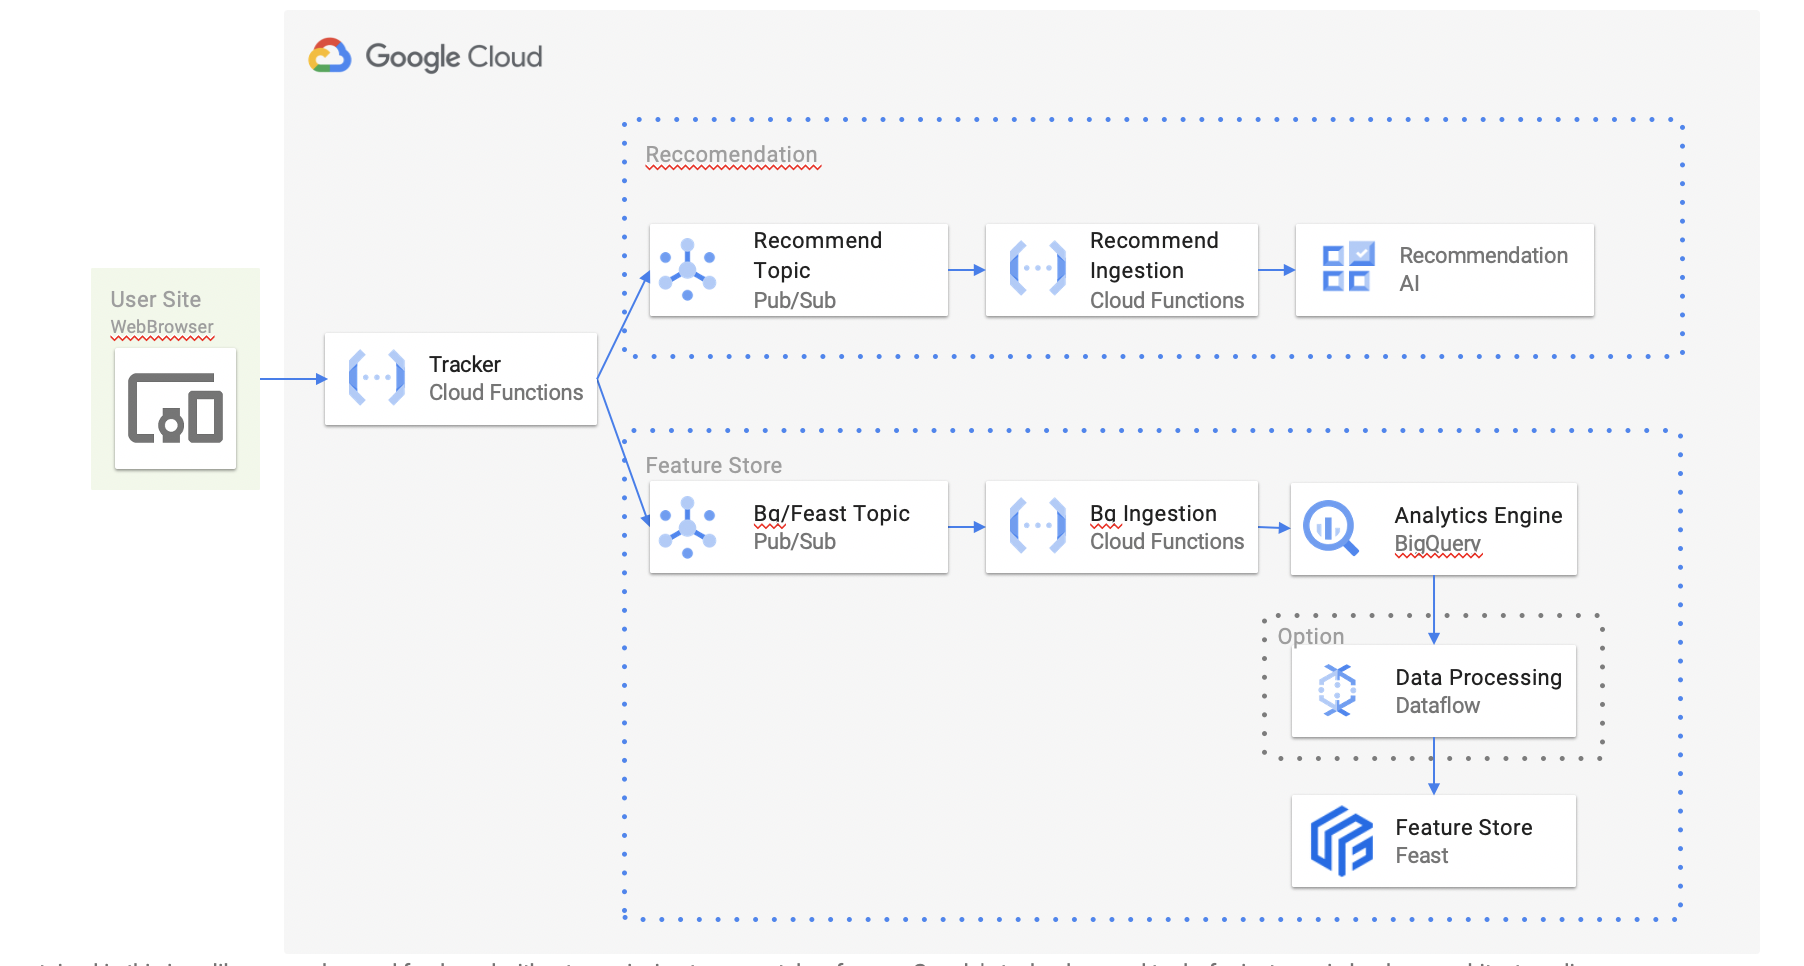Select 'Pub/Sub' under Recommend Topic
Viewport: 1804px width, 966px height.
coord(795,300)
